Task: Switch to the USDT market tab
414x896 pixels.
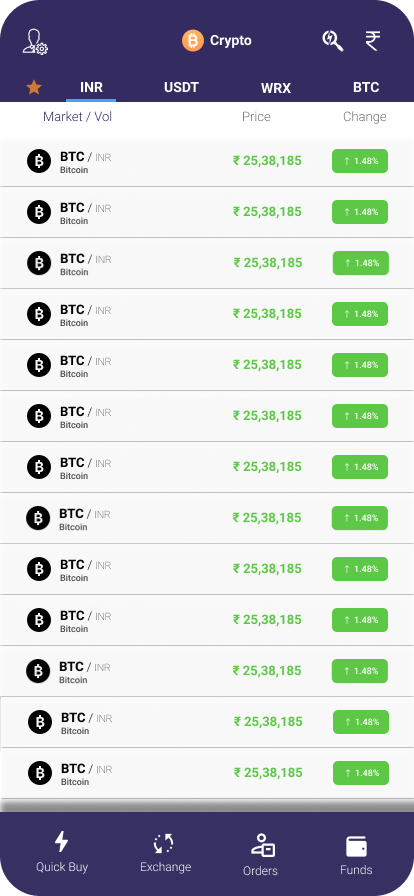Action: coord(181,87)
